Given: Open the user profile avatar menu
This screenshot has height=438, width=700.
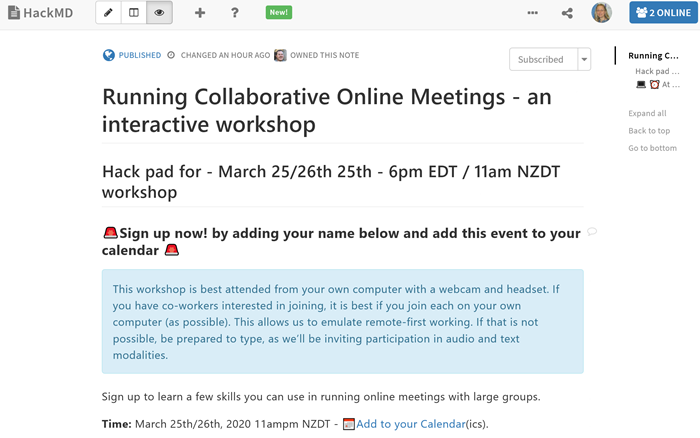Looking at the screenshot, I should pyautogui.click(x=601, y=13).
